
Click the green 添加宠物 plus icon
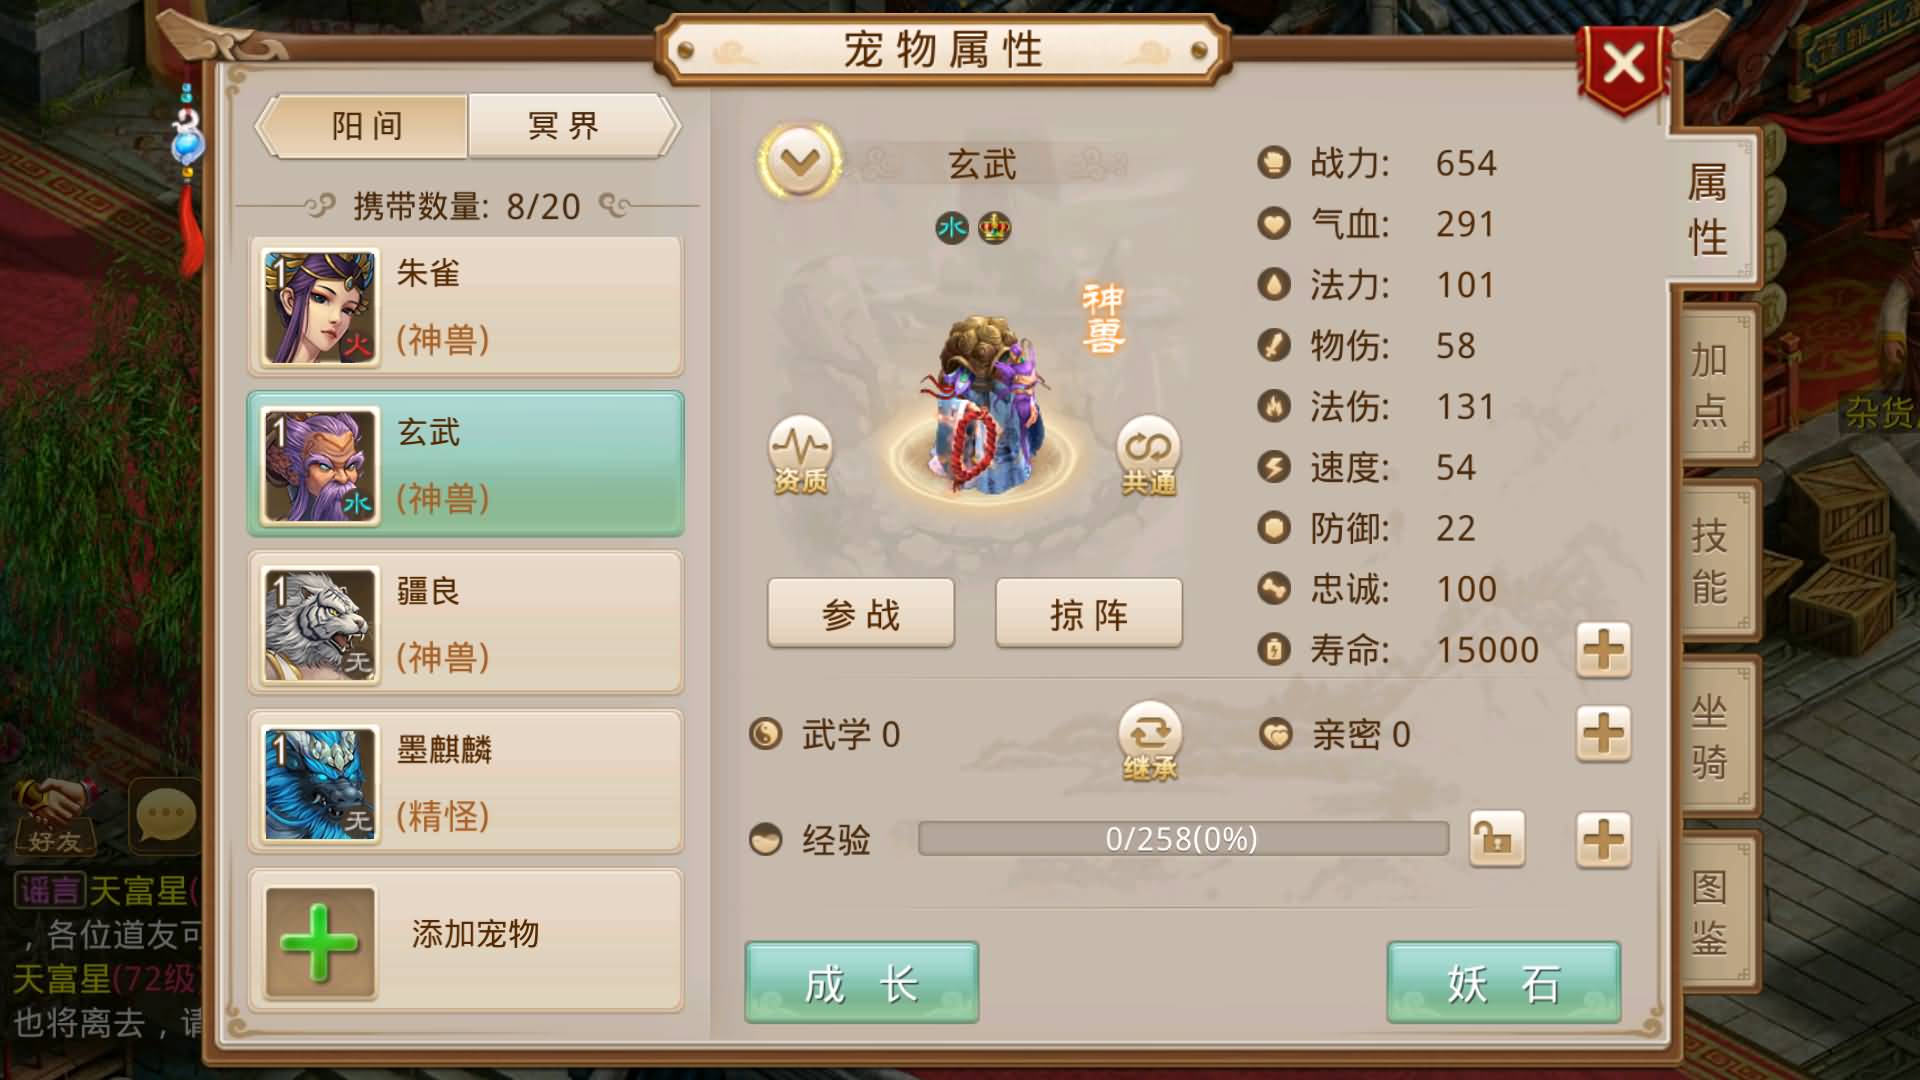[320, 942]
